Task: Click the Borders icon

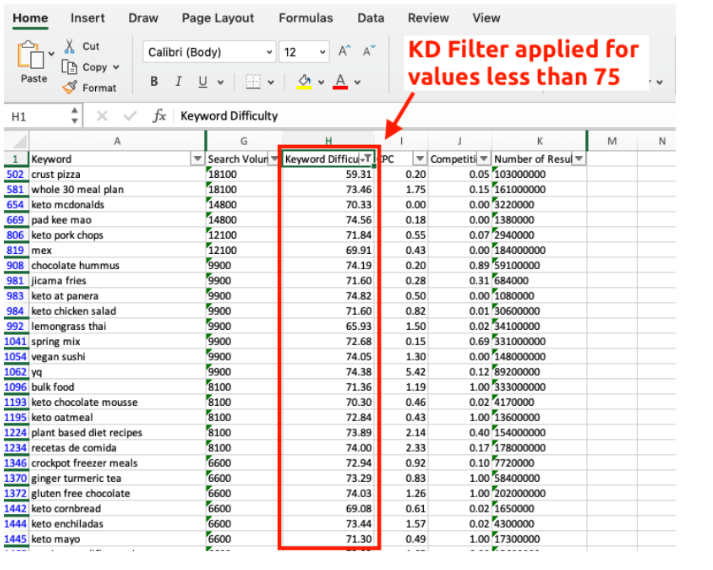Action: [253, 82]
